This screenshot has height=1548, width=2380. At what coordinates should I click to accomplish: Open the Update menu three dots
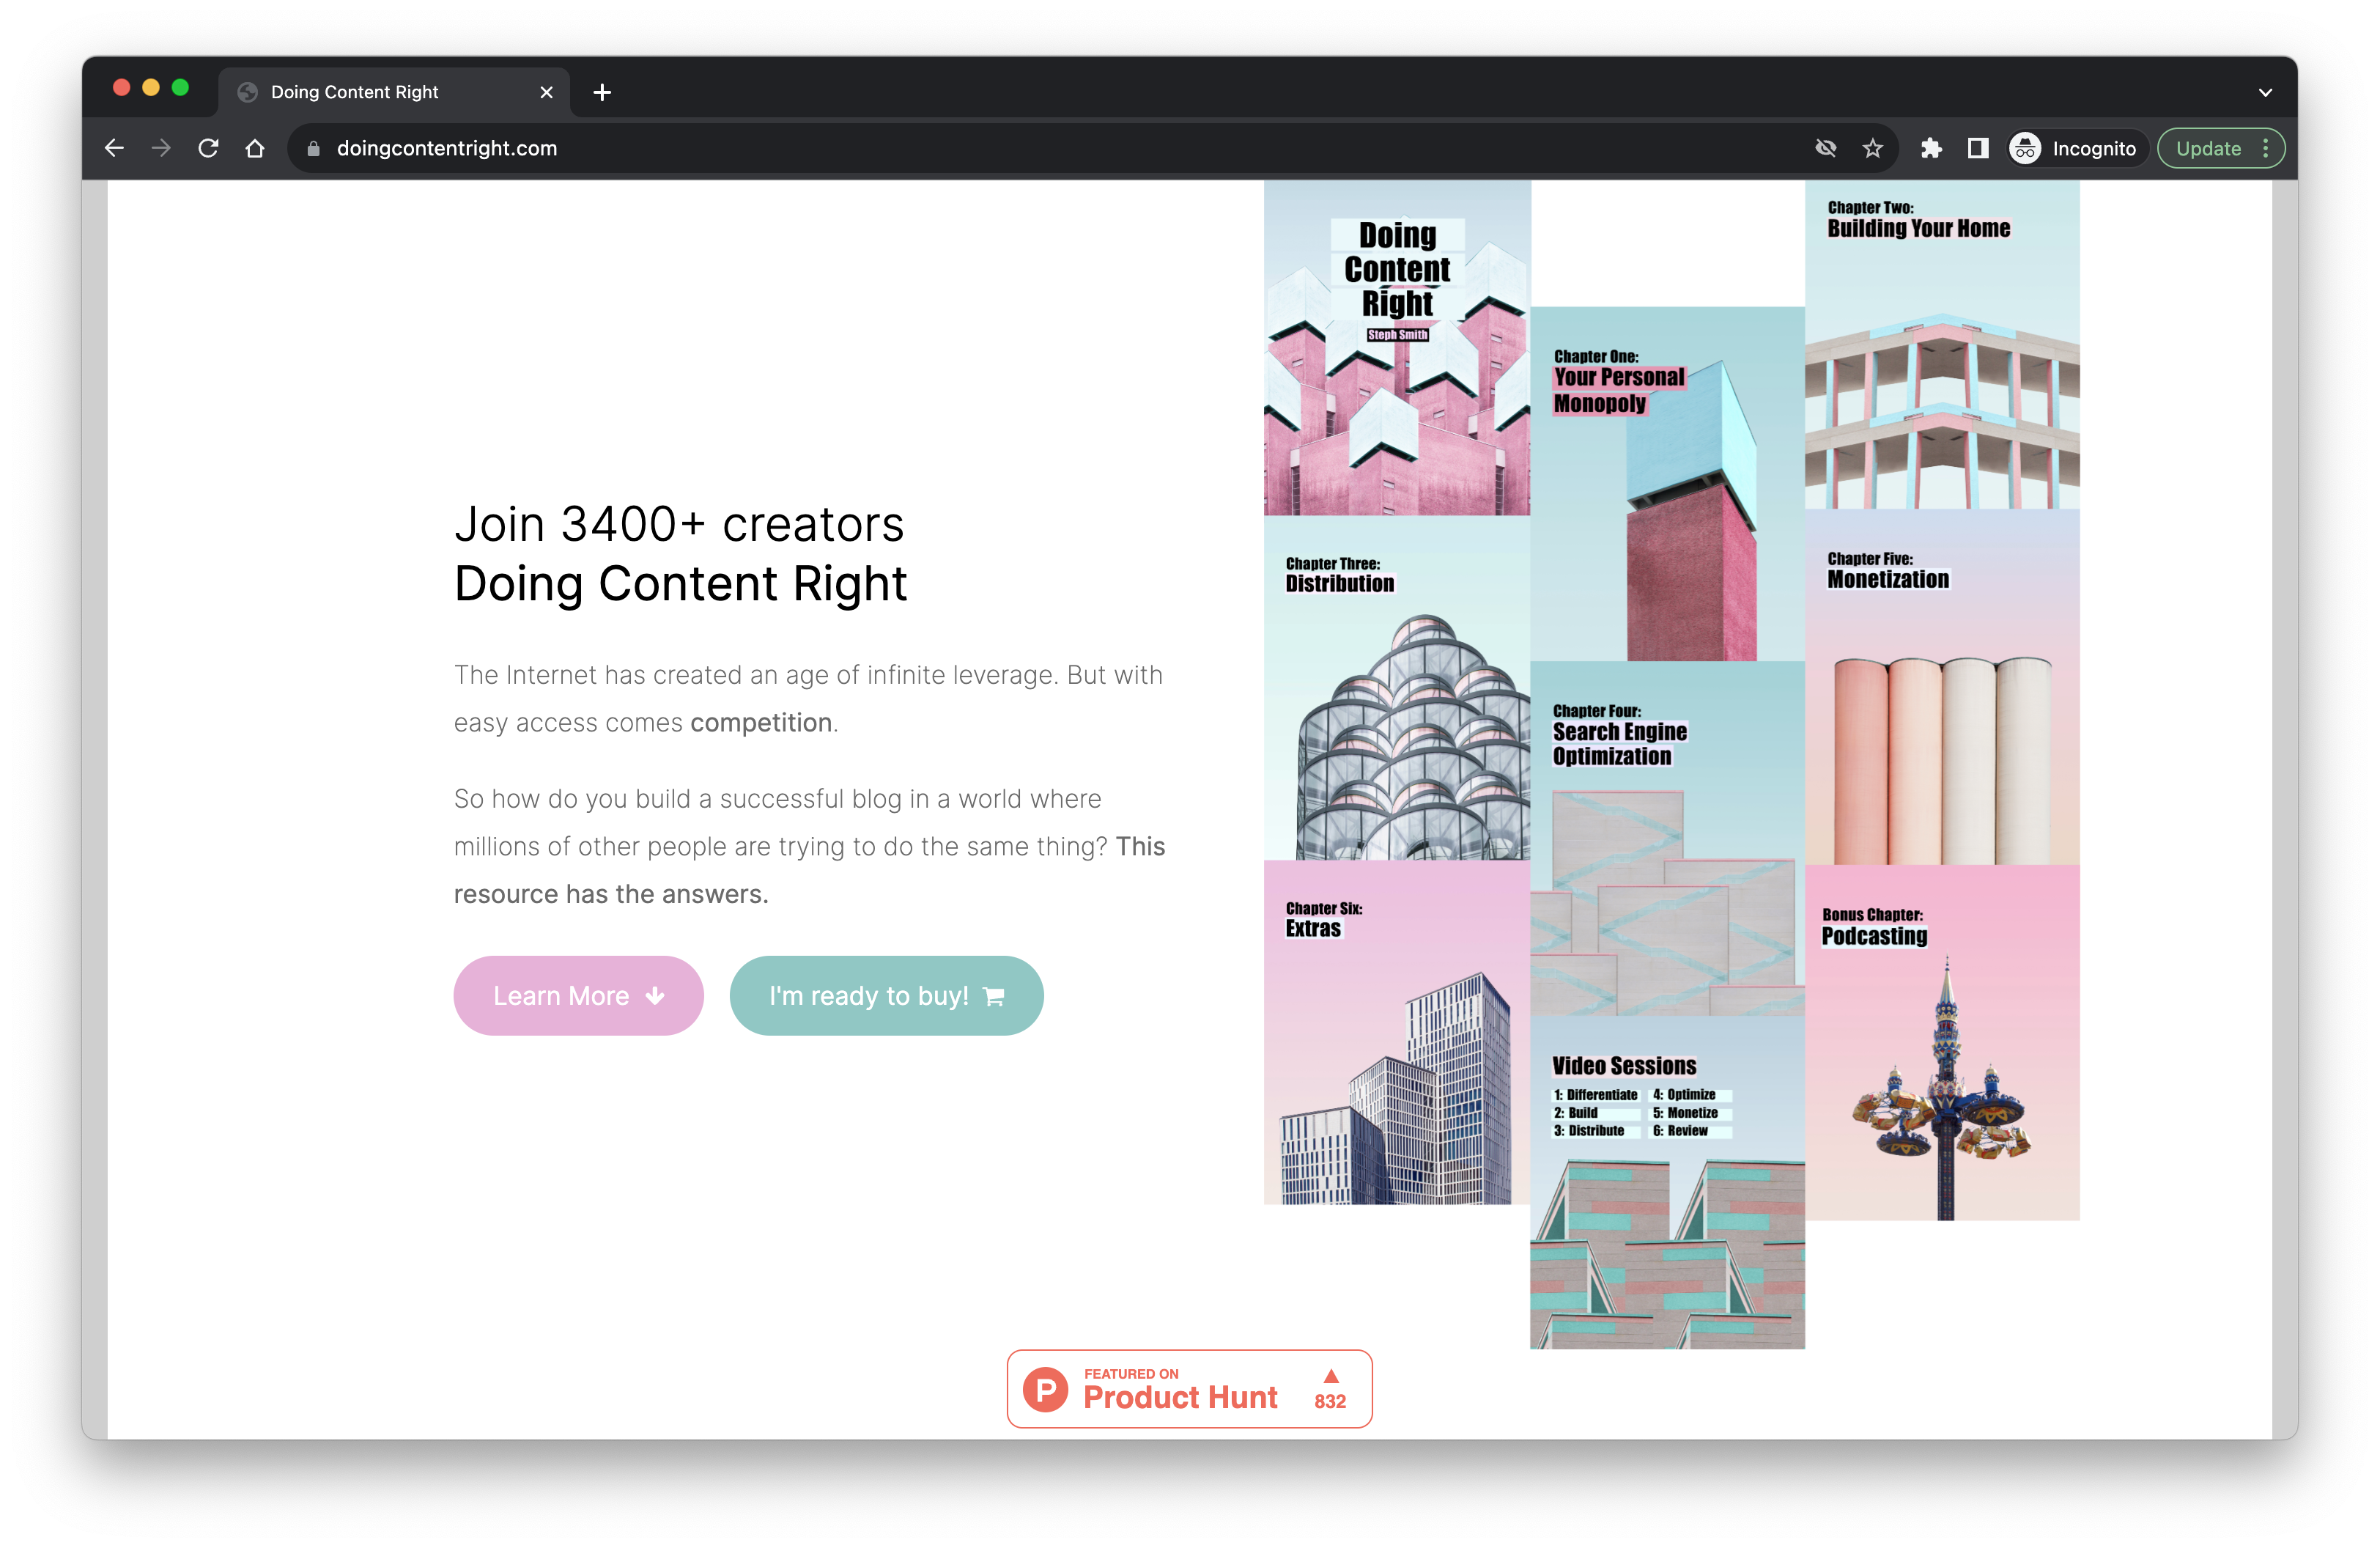(2265, 148)
